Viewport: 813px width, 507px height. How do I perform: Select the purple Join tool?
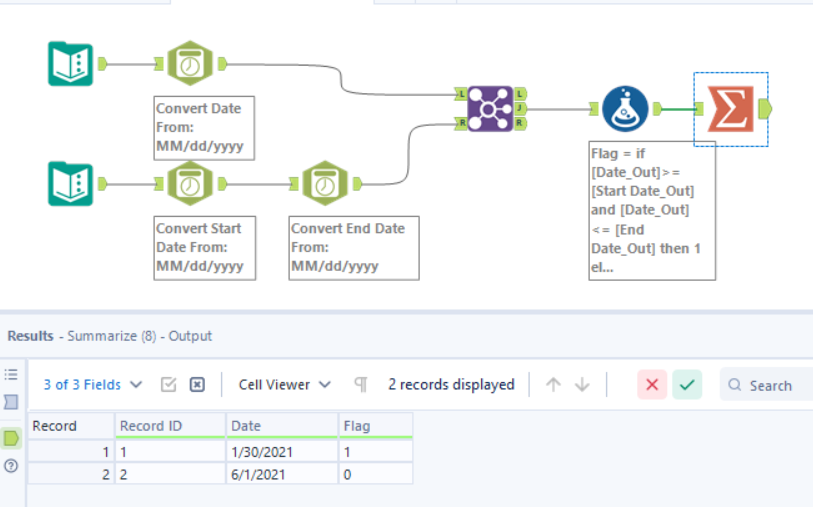(x=490, y=108)
